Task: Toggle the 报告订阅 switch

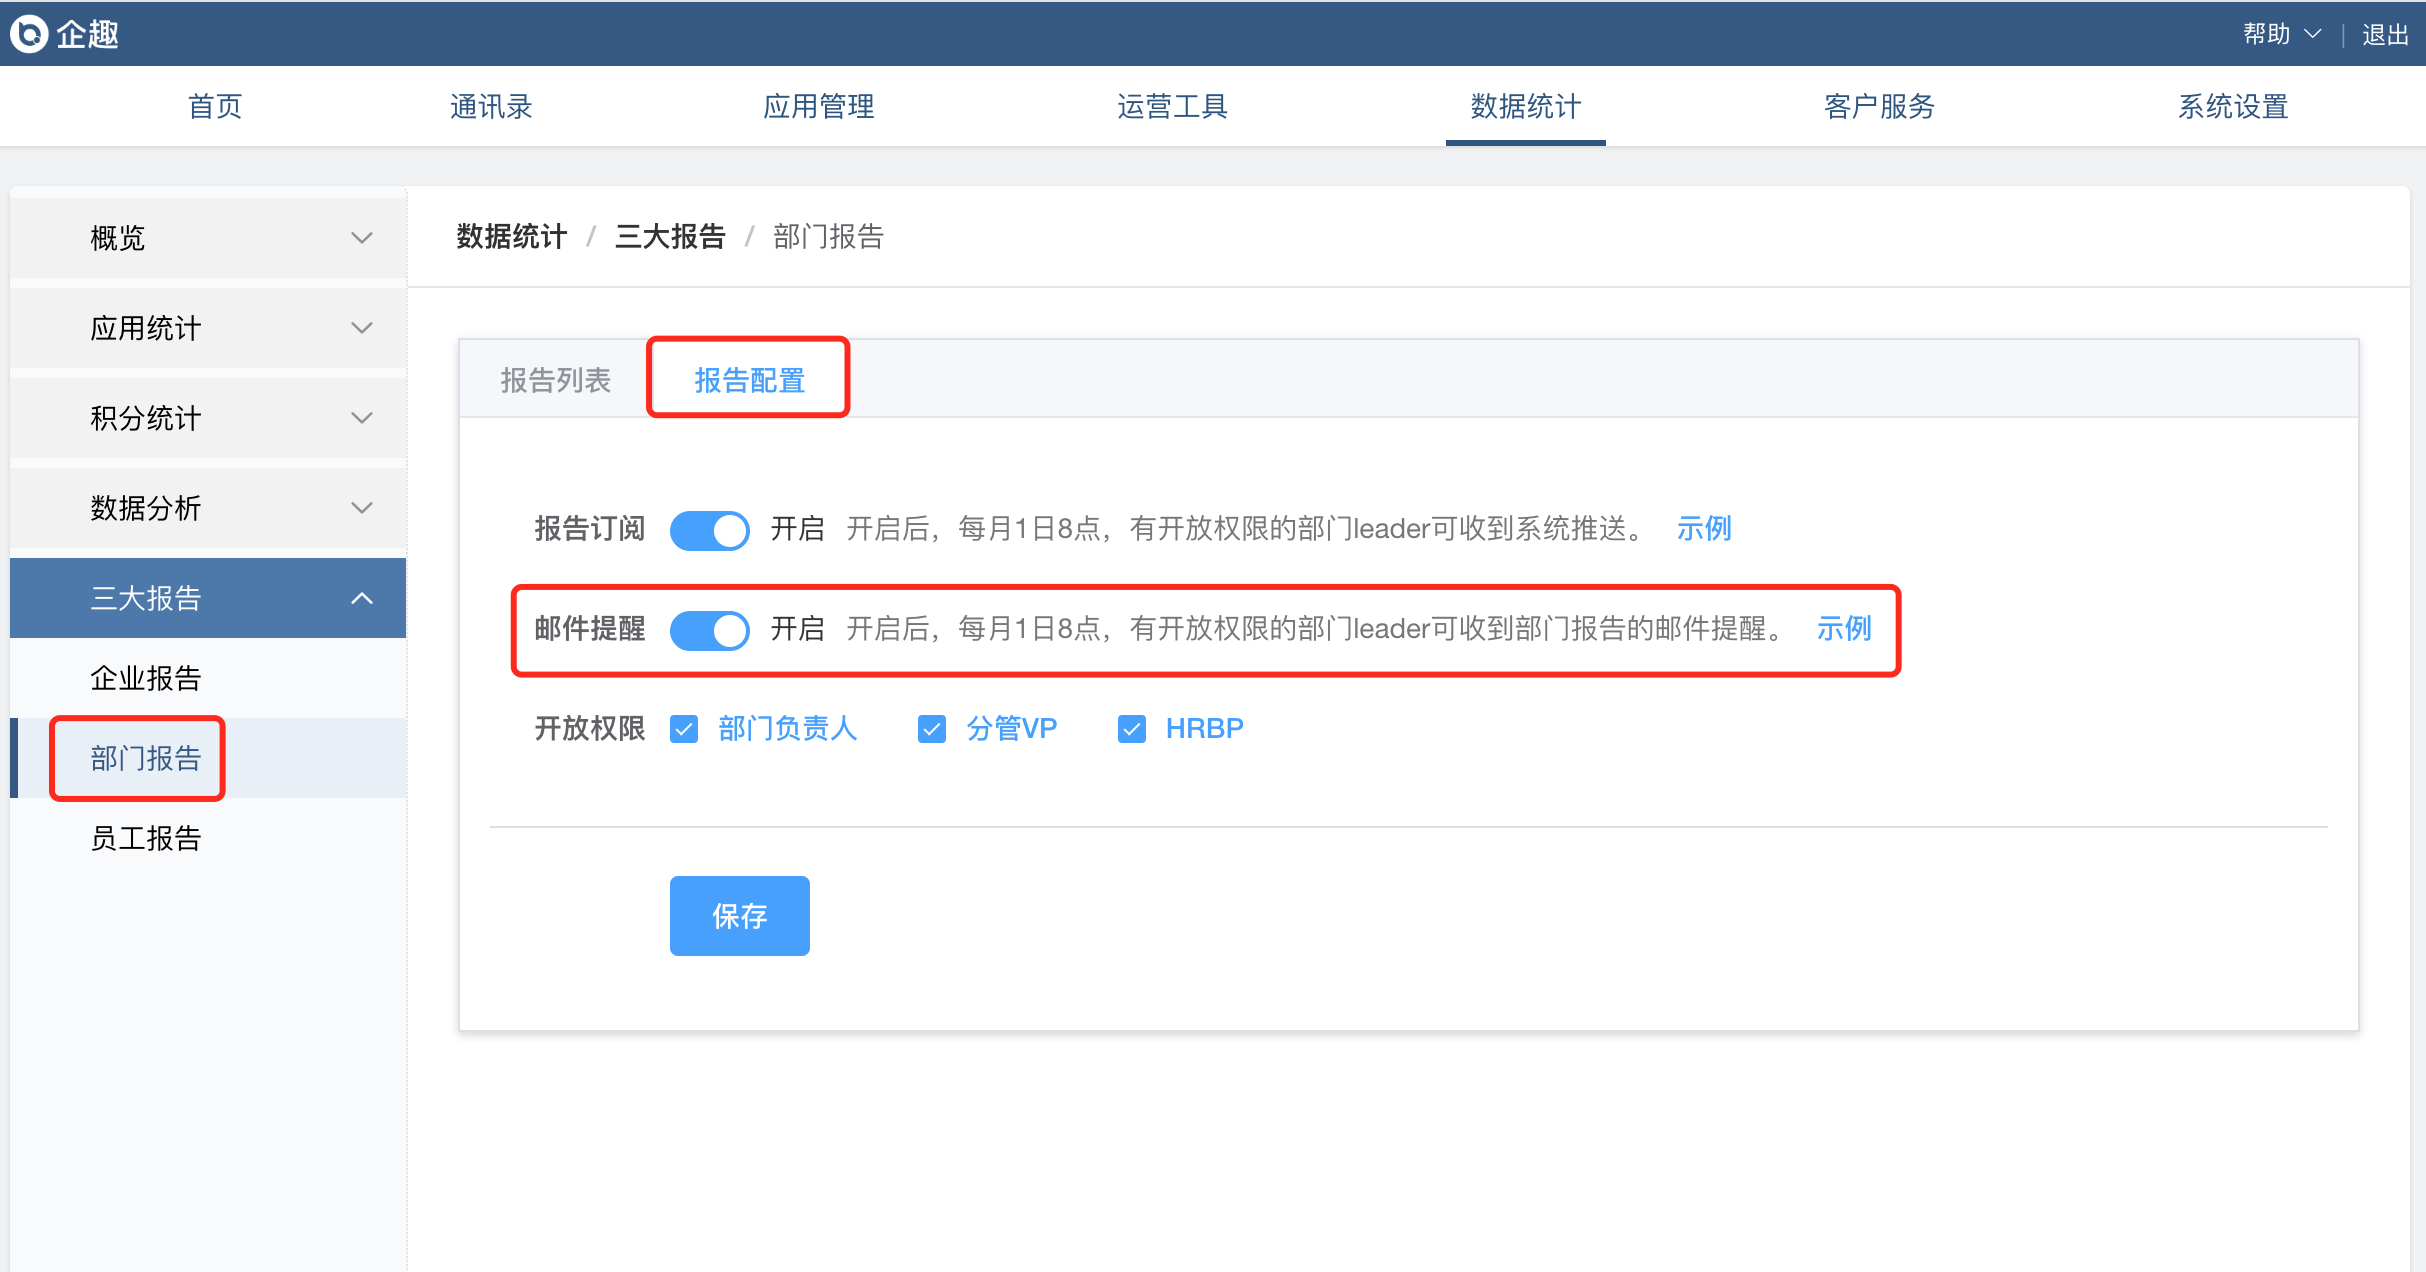Action: point(709,530)
